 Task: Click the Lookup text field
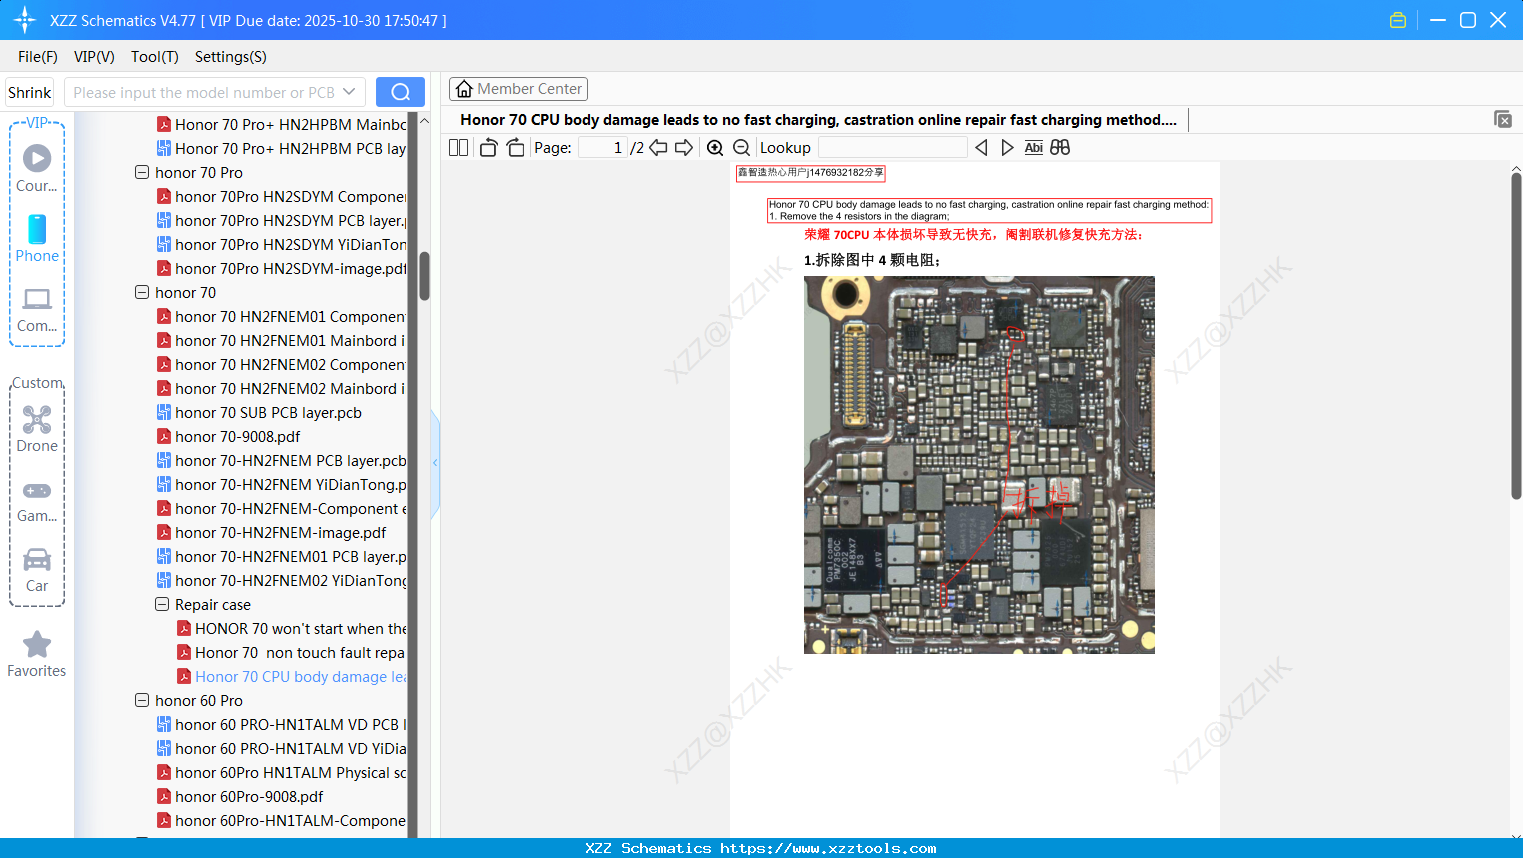click(892, 147)
